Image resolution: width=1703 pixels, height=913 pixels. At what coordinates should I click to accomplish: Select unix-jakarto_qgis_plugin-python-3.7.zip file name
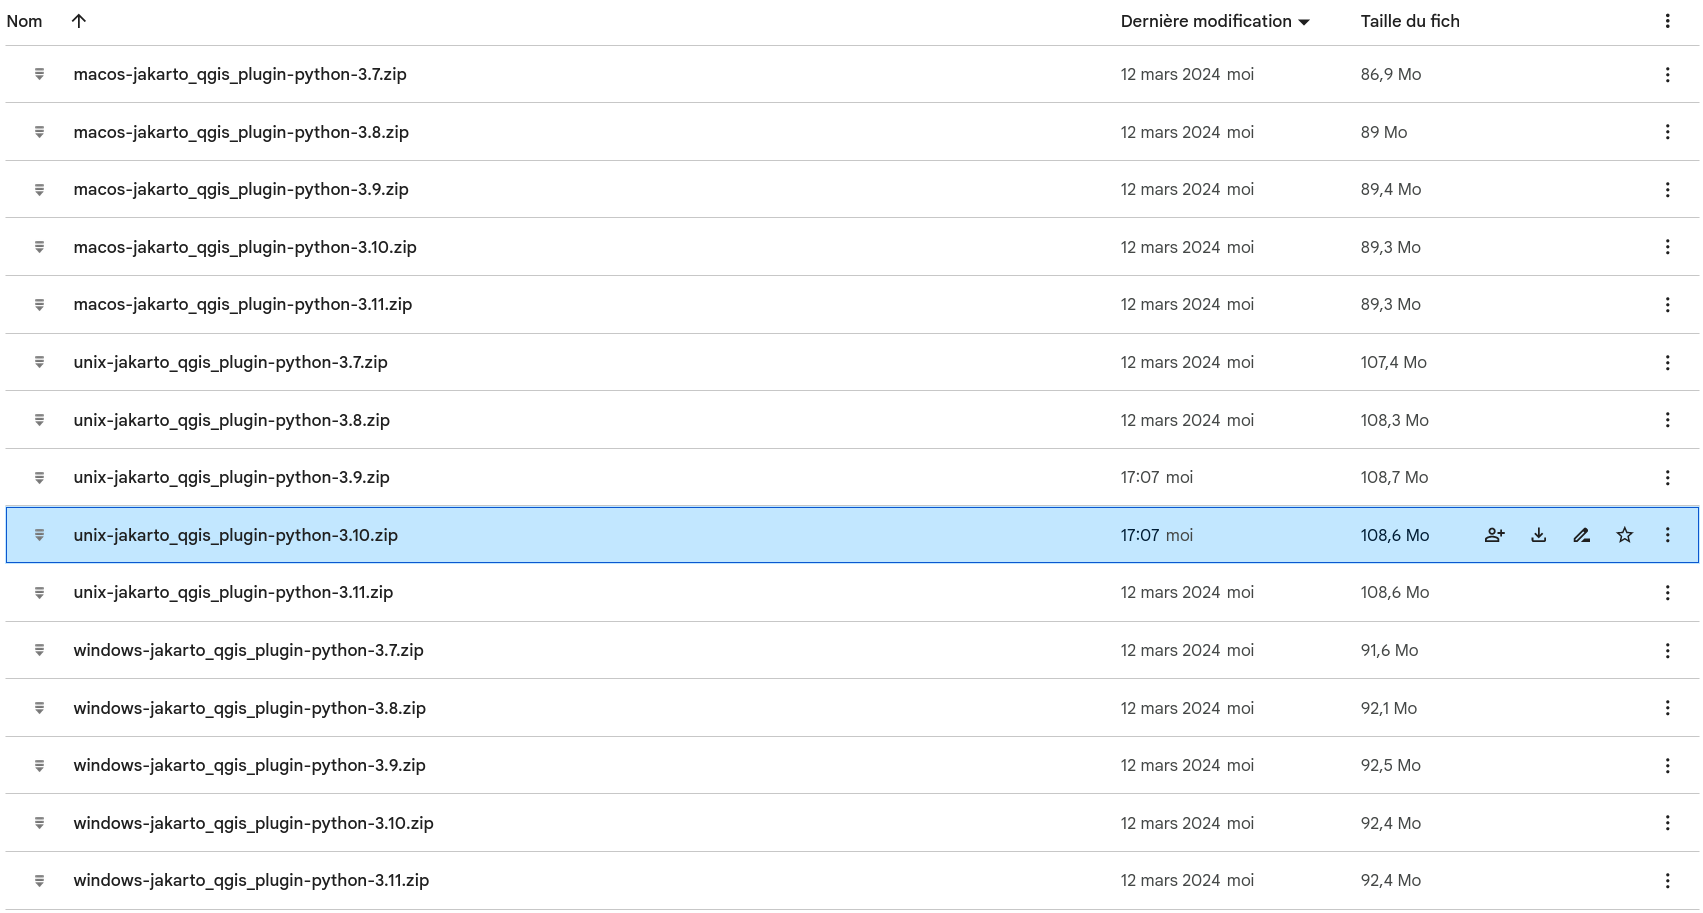[230, 362]
